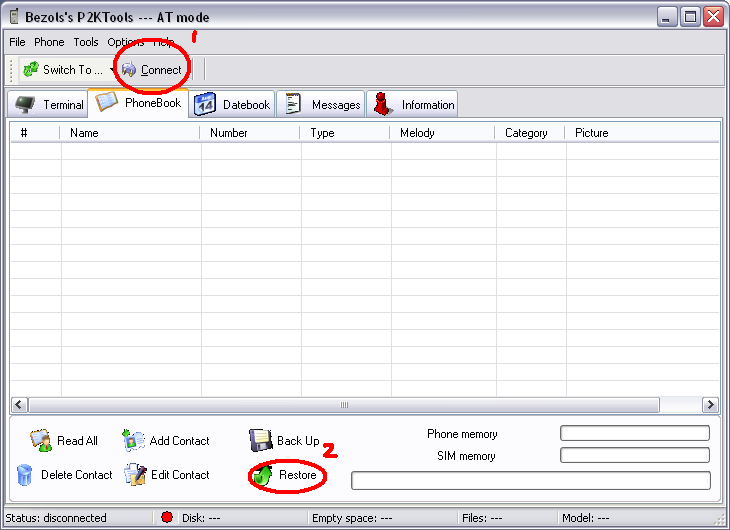The image size is (730, 530).
Task: Close the P2KTools window
Action: (713, 17)
